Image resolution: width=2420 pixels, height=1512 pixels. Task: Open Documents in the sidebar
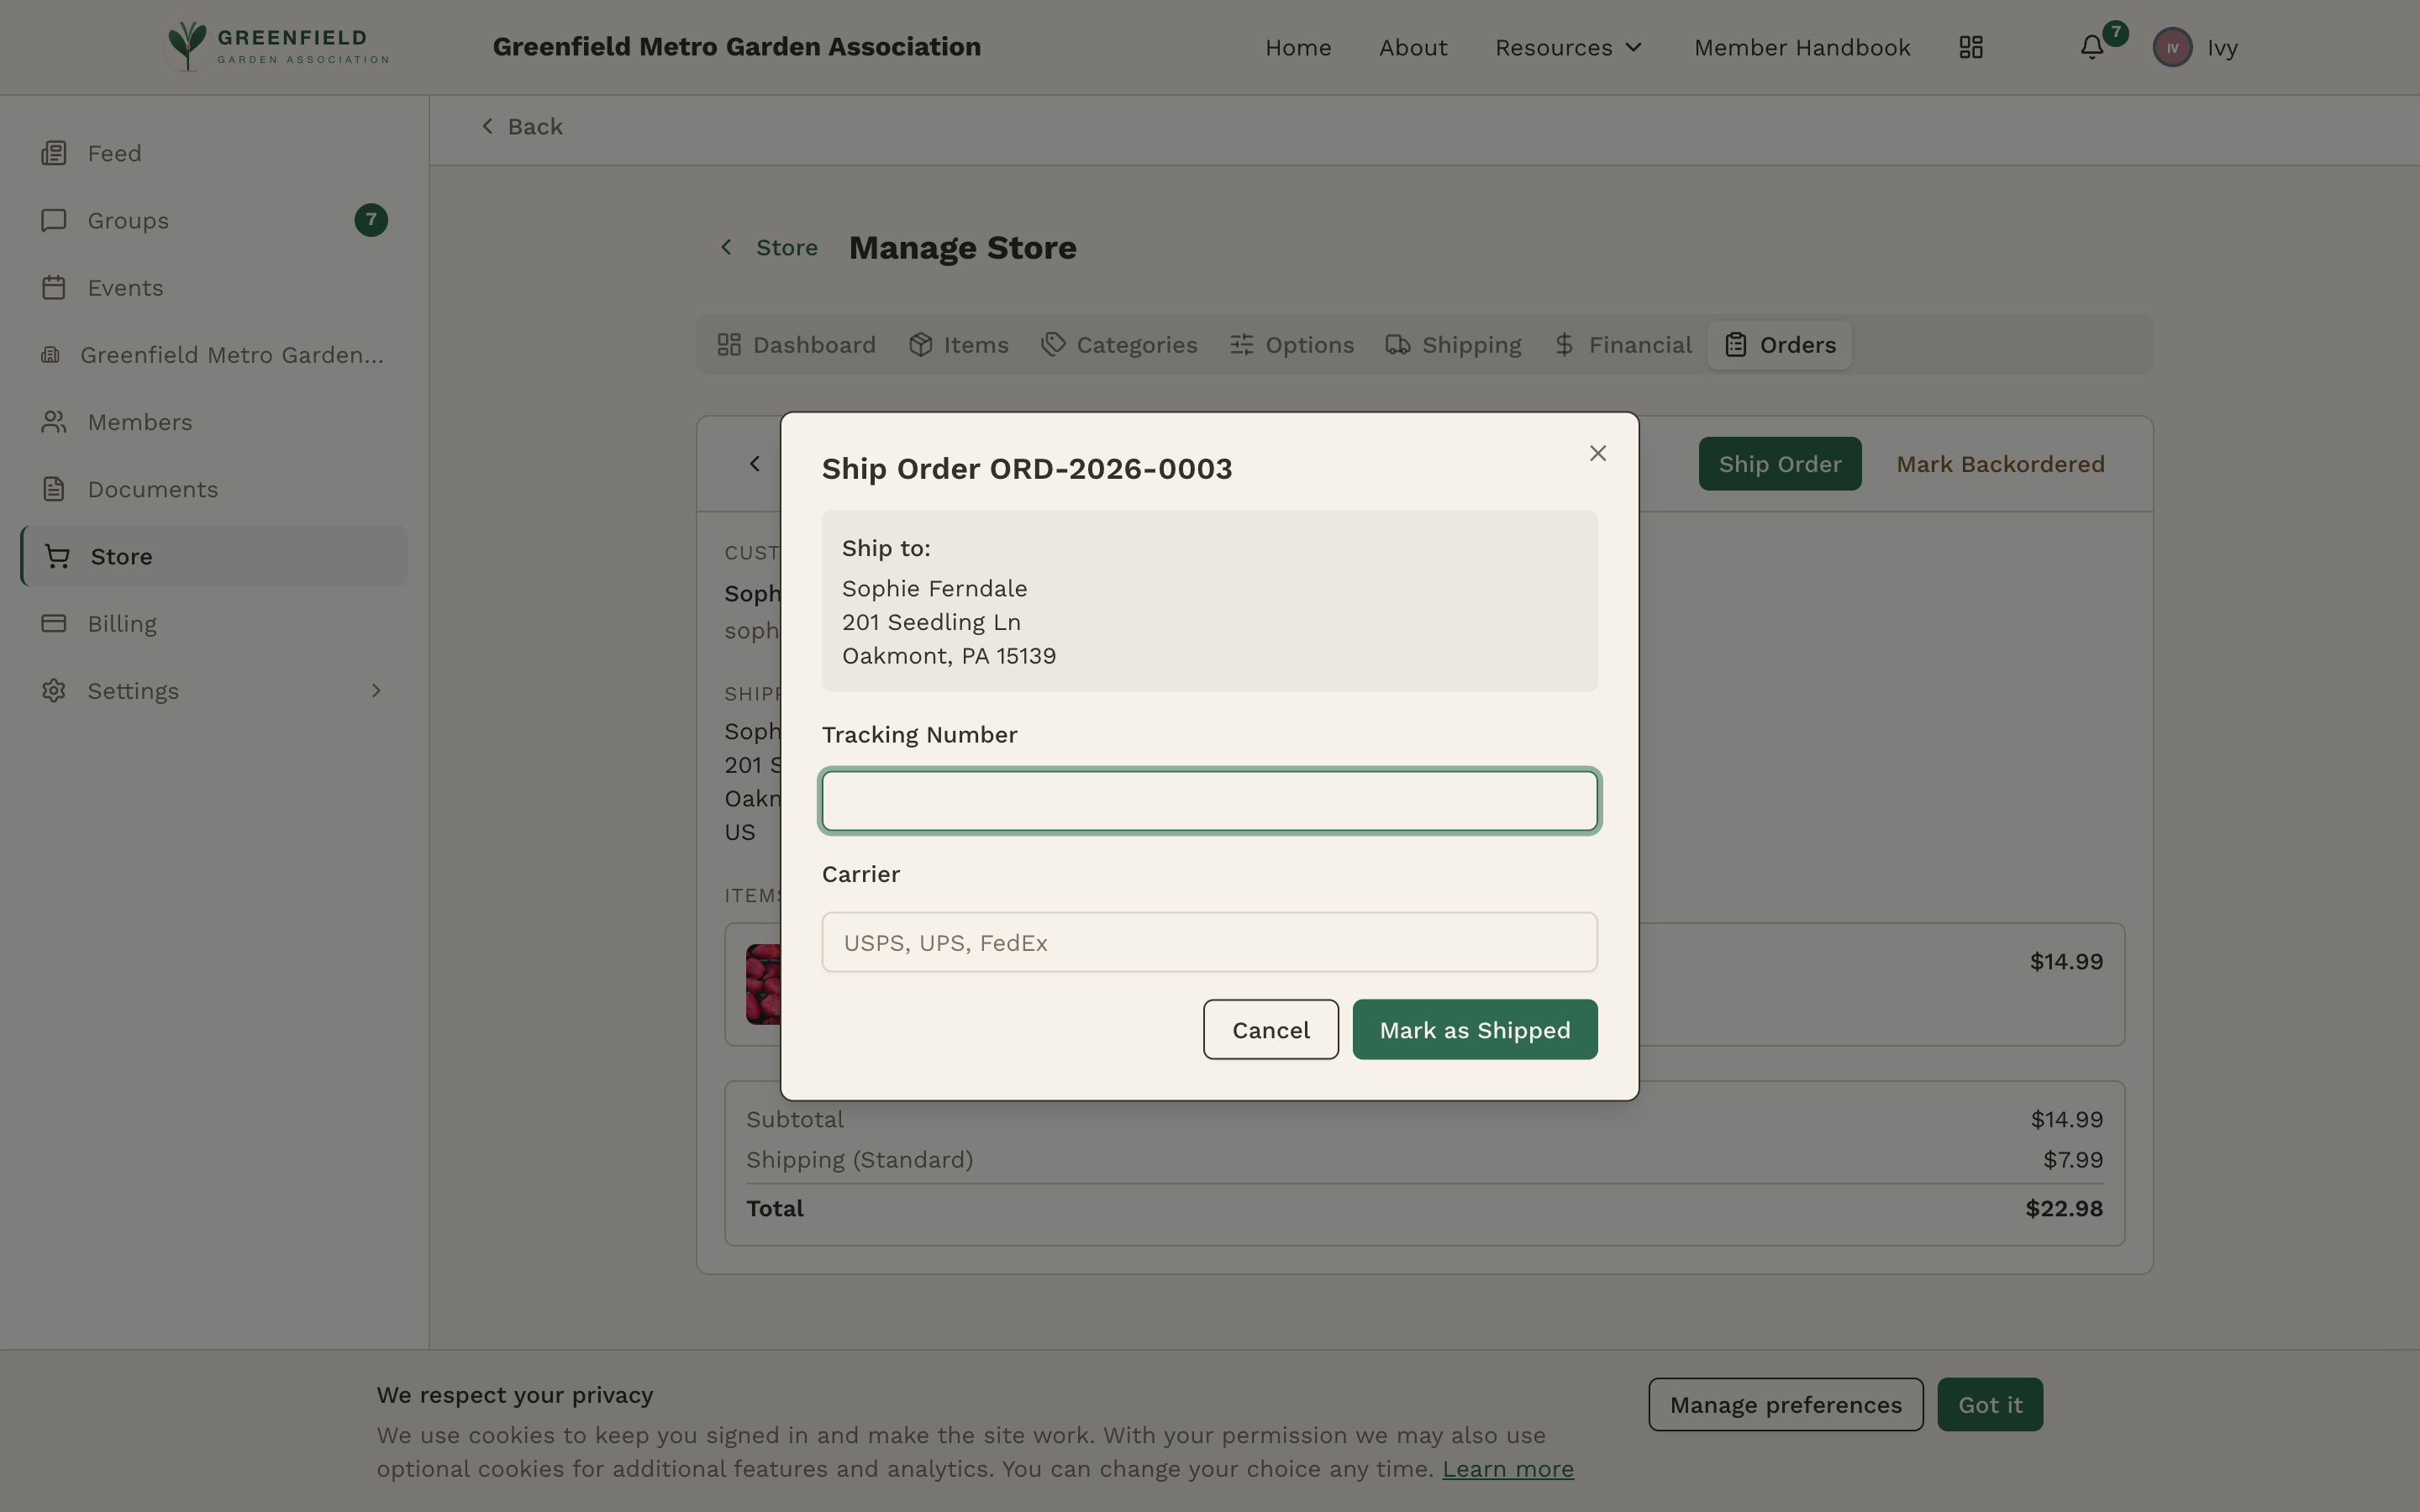pos(214,489)
